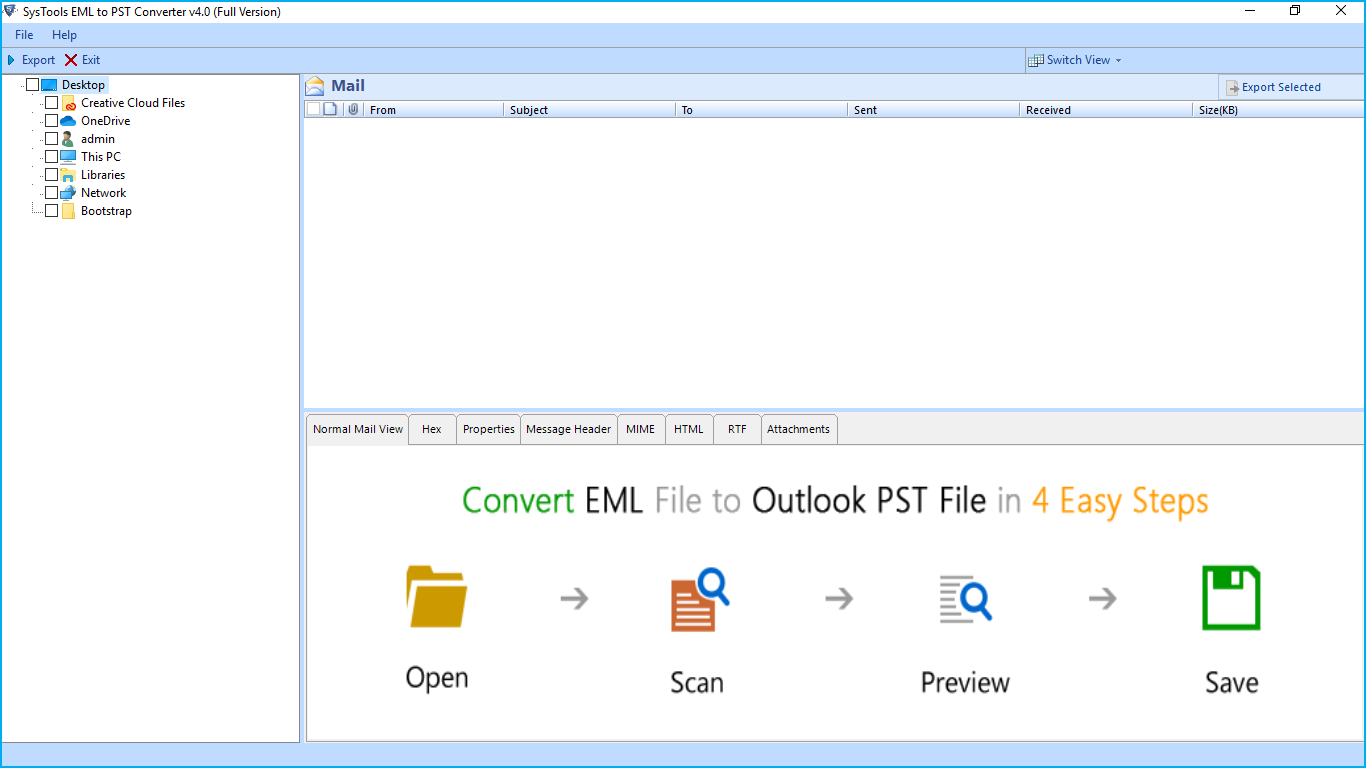Click the Network icon in tree
Screen dimensions: 1366x768
(x=68, y=193)
